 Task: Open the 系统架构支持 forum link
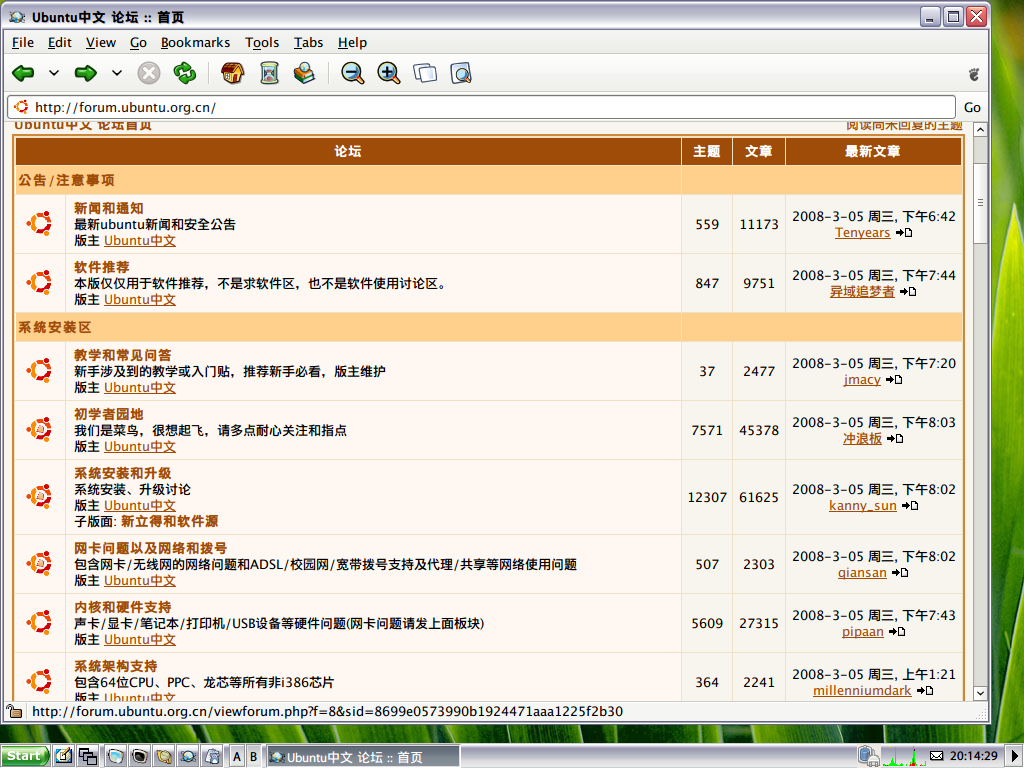click(115, 666)
